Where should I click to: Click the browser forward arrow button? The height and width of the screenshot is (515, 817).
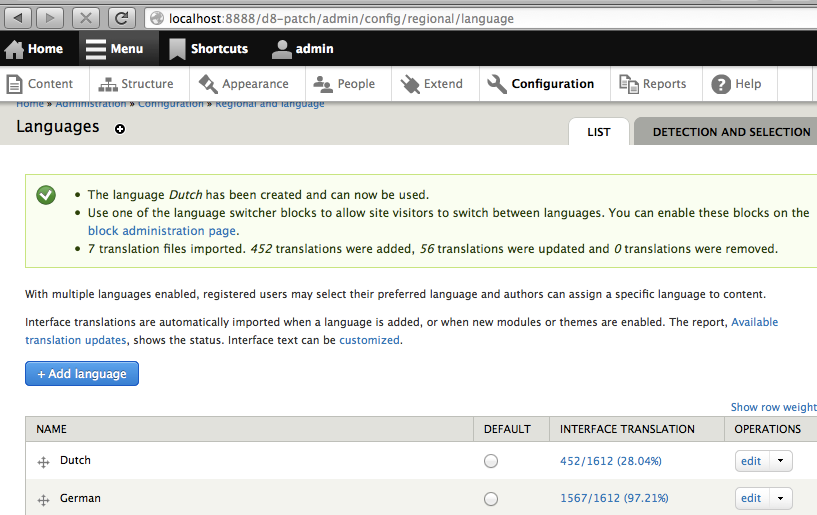click(49, 18)
